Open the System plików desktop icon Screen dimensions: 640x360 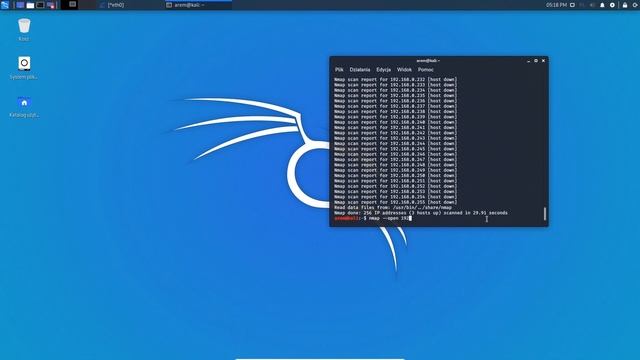(24, 67)
